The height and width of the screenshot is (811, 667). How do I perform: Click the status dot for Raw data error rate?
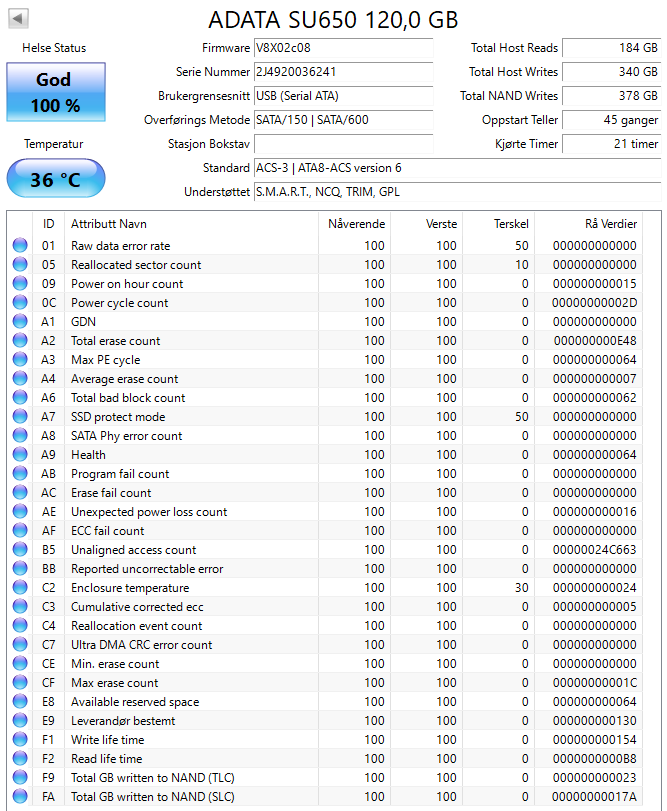click(x=20, y=245)
